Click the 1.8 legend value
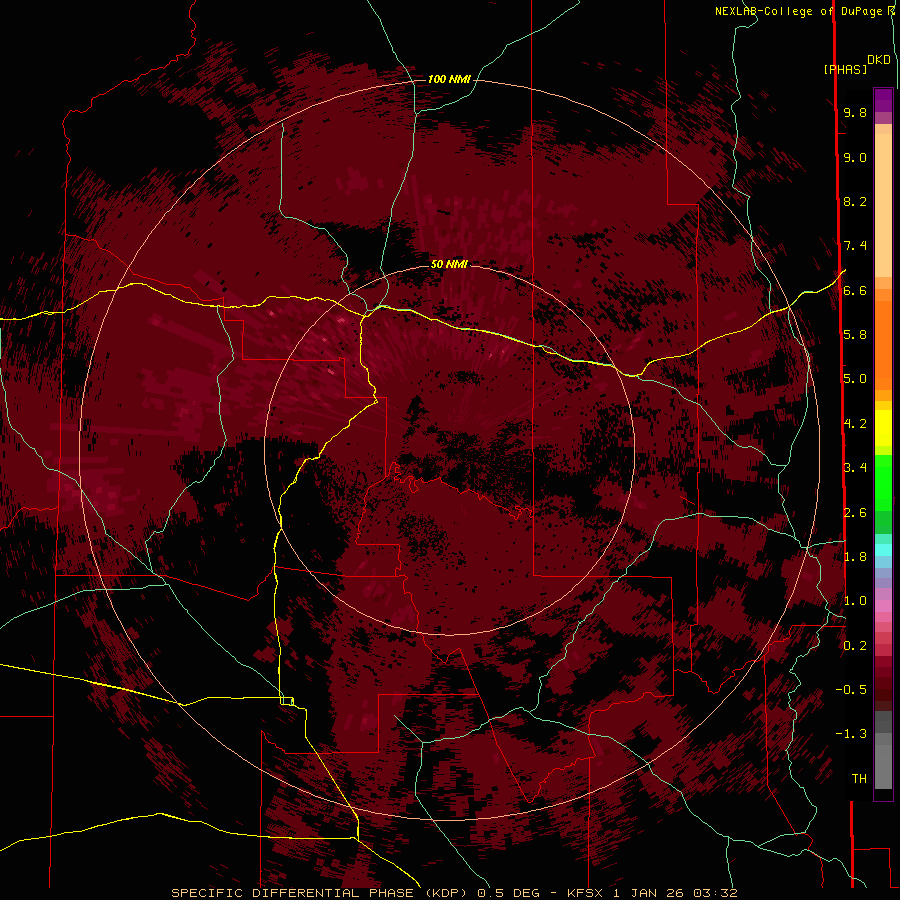 855,557
